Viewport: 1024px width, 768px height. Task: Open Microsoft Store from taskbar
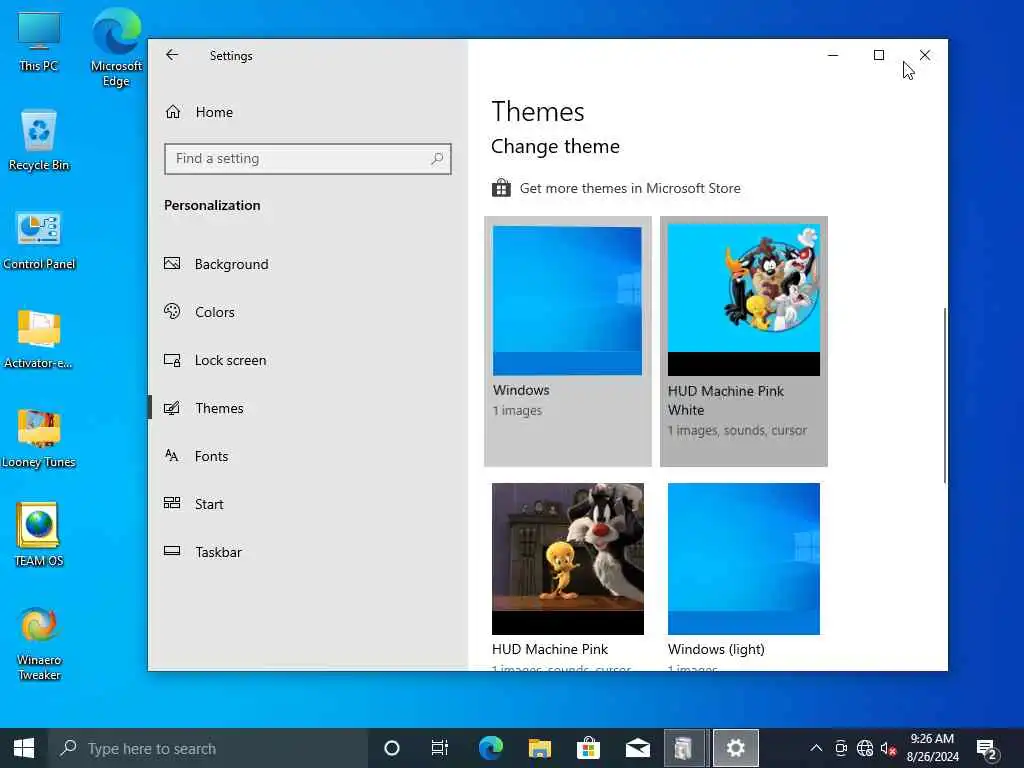588,748
